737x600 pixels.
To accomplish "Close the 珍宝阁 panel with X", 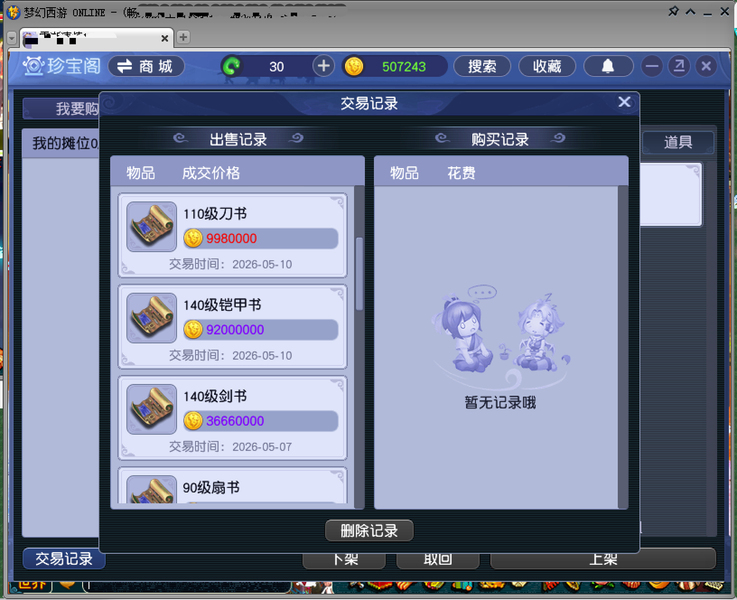I will [x=706, y=66].
